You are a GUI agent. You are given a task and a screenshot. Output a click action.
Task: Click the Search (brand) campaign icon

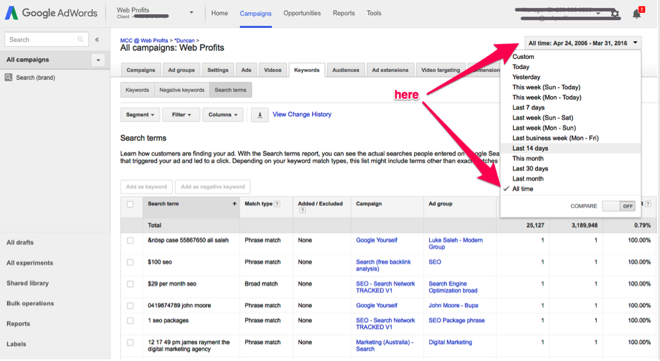point(8,77)
